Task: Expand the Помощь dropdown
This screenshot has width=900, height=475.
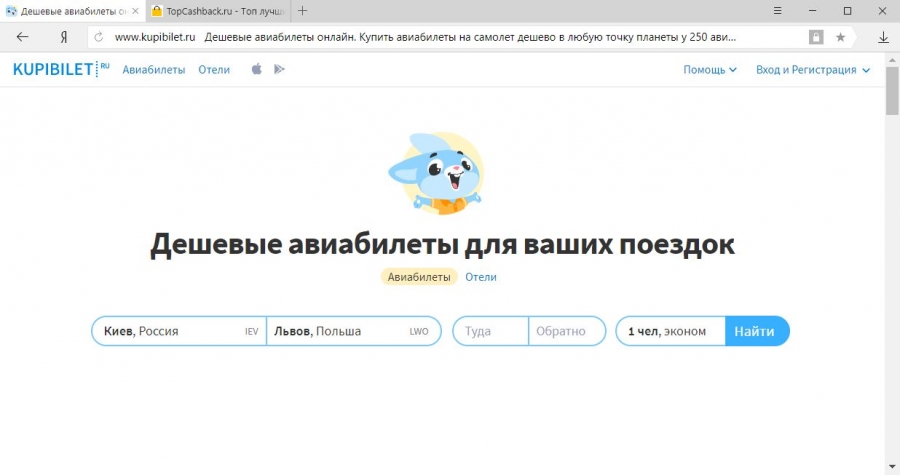Action: (x=710, y=70)
